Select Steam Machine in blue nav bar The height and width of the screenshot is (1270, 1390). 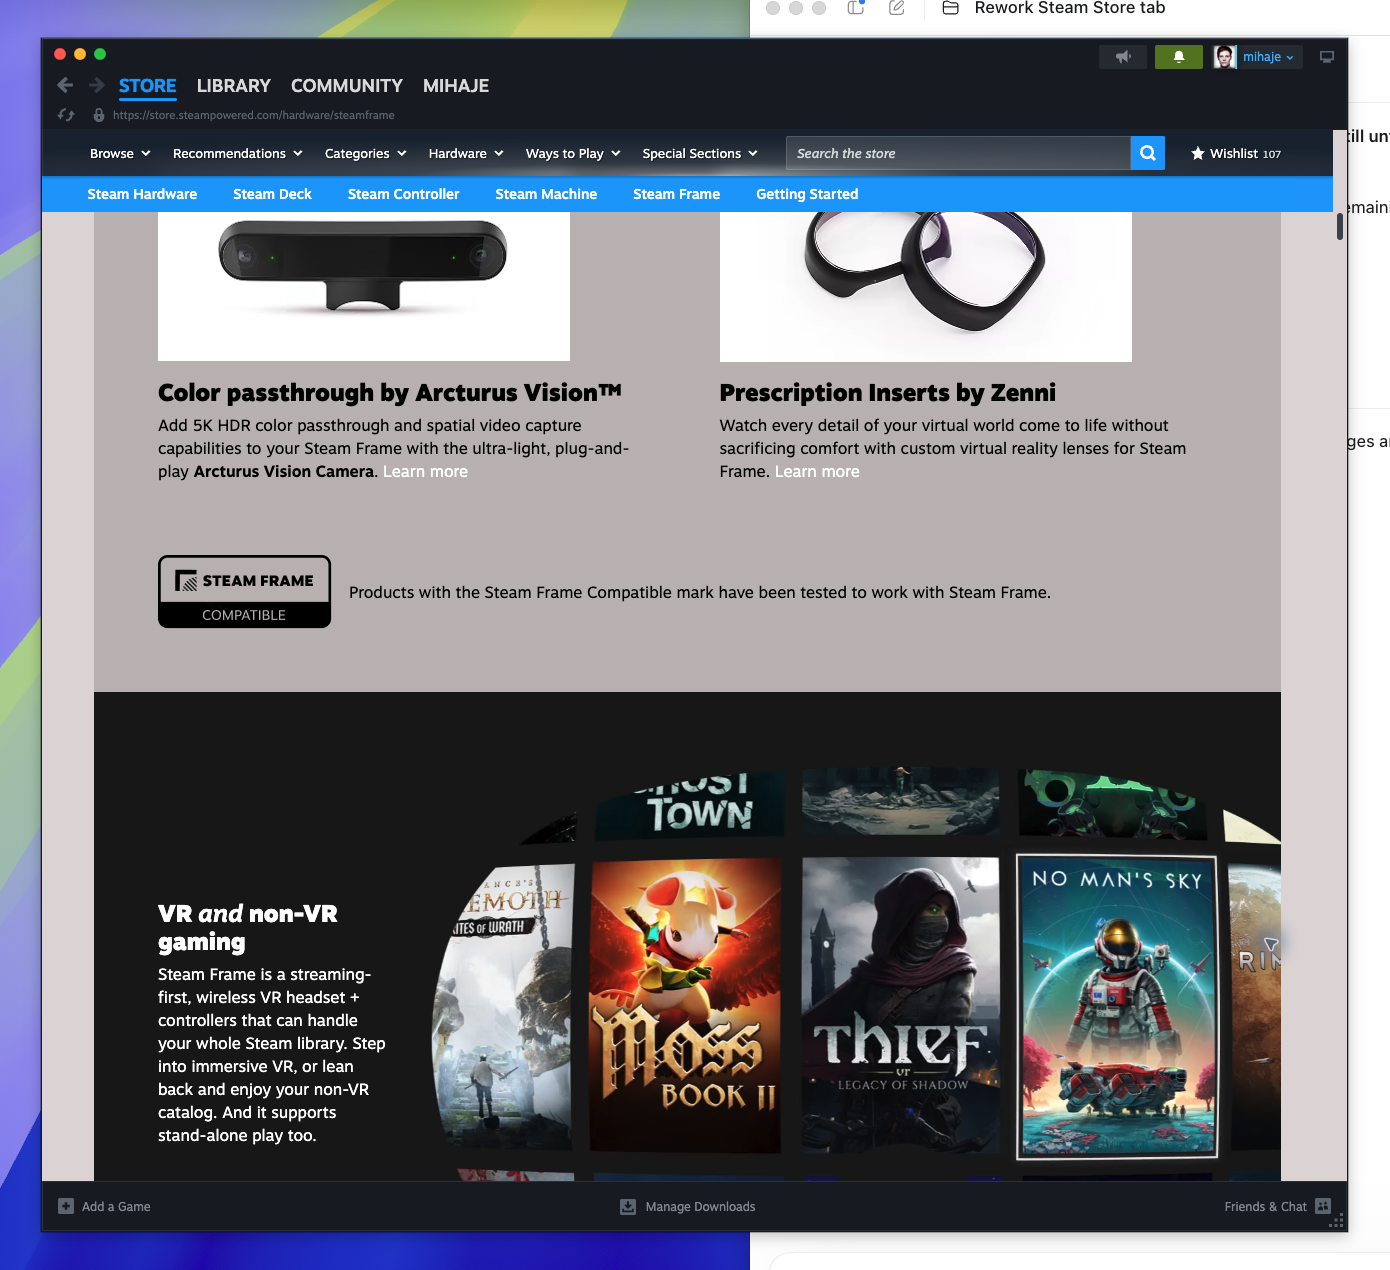tap(546, 194)
